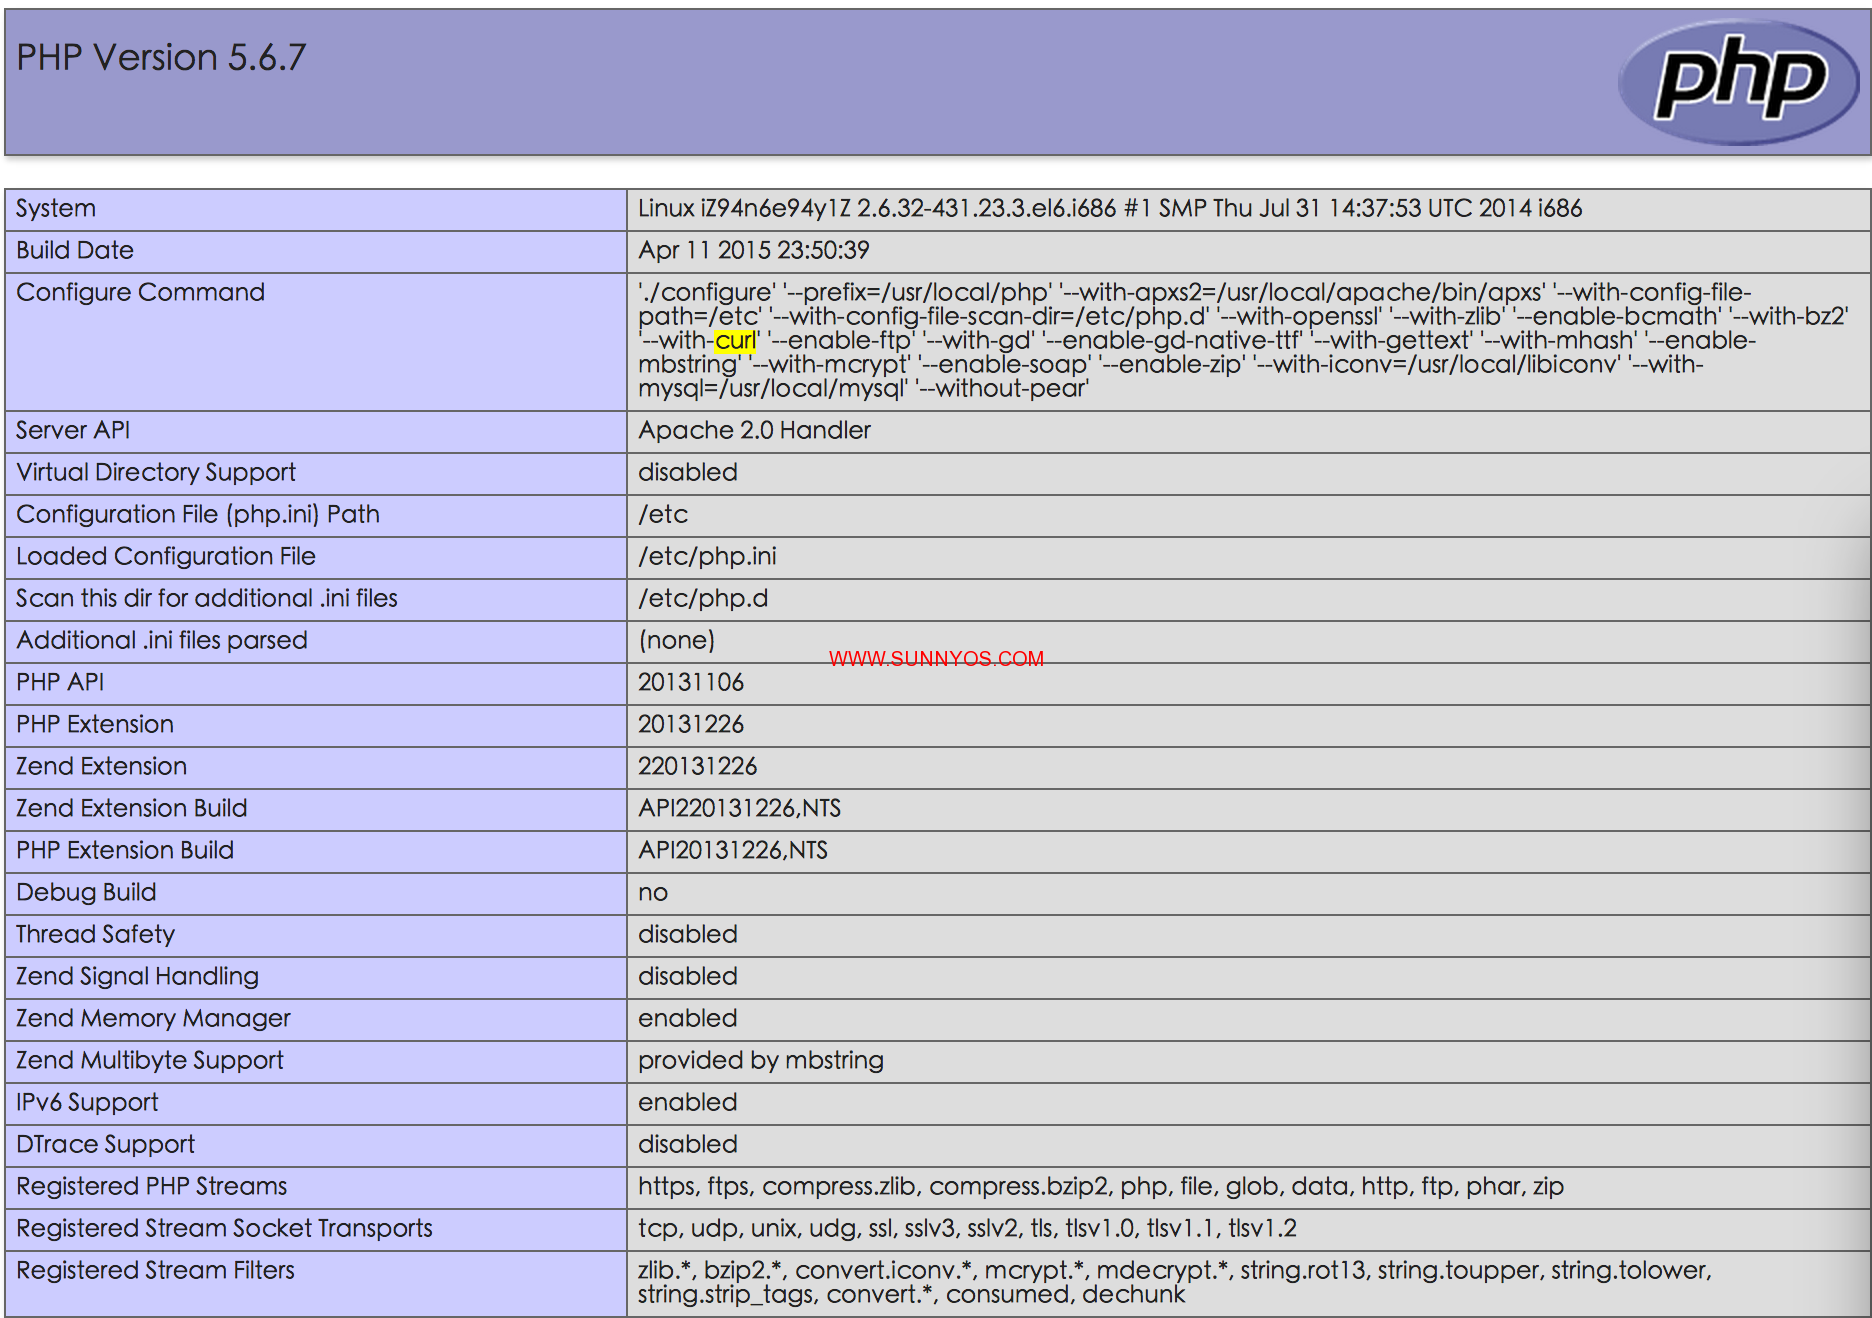This screenshot has width=1872, height=1318.
Task: Click the https, ftps streams list value
Action: pyautogui.click(x=1101, y=1187)
